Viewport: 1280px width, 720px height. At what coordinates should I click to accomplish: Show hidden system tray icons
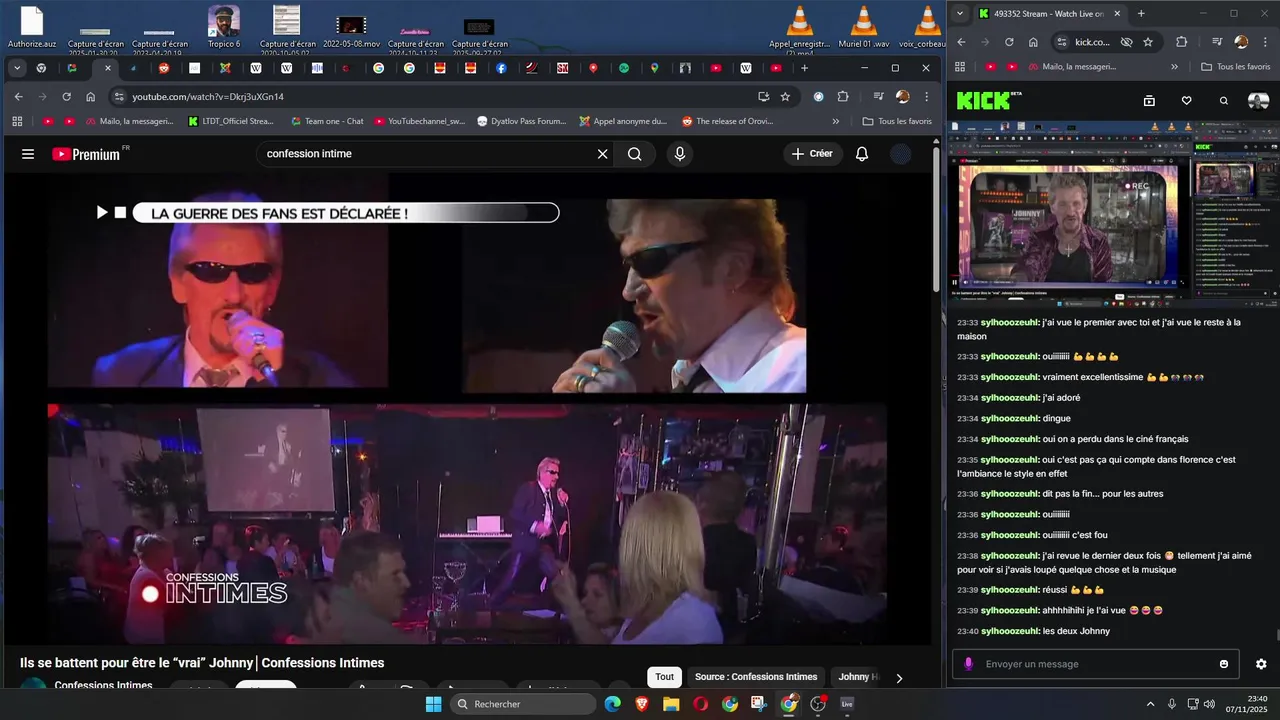tap(1150, 704)
